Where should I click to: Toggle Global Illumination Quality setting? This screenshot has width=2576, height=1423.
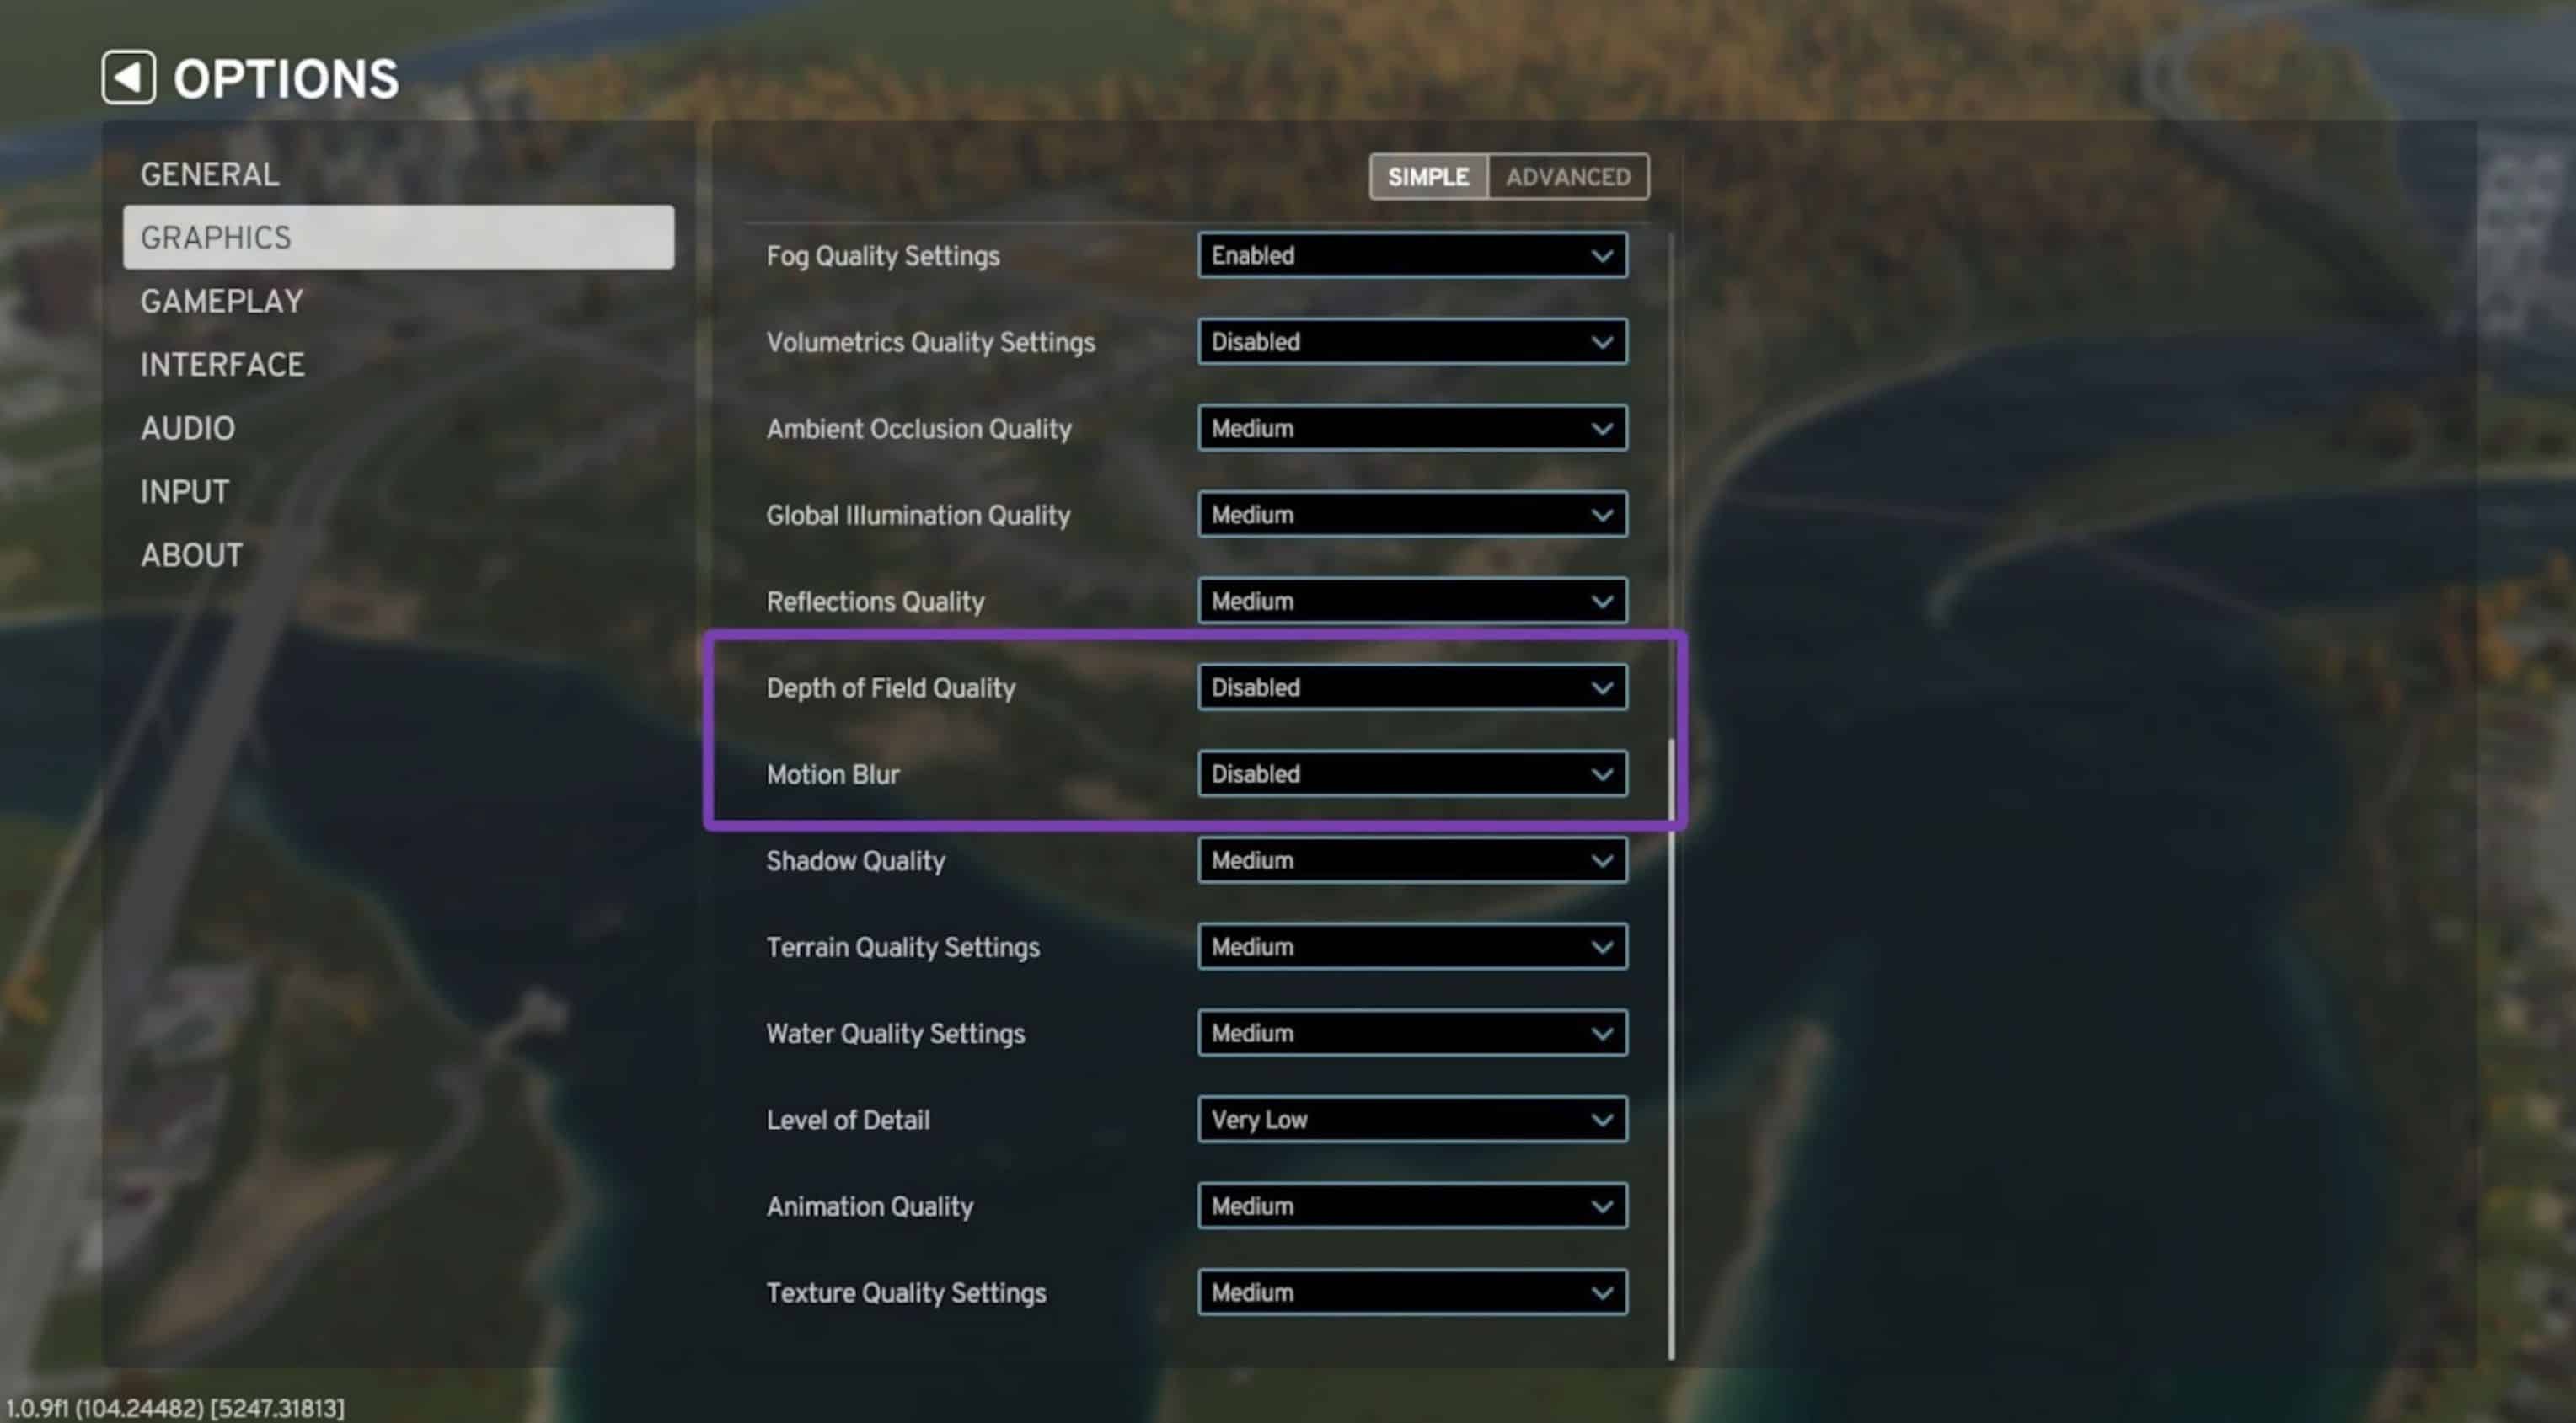point(1411,513)
